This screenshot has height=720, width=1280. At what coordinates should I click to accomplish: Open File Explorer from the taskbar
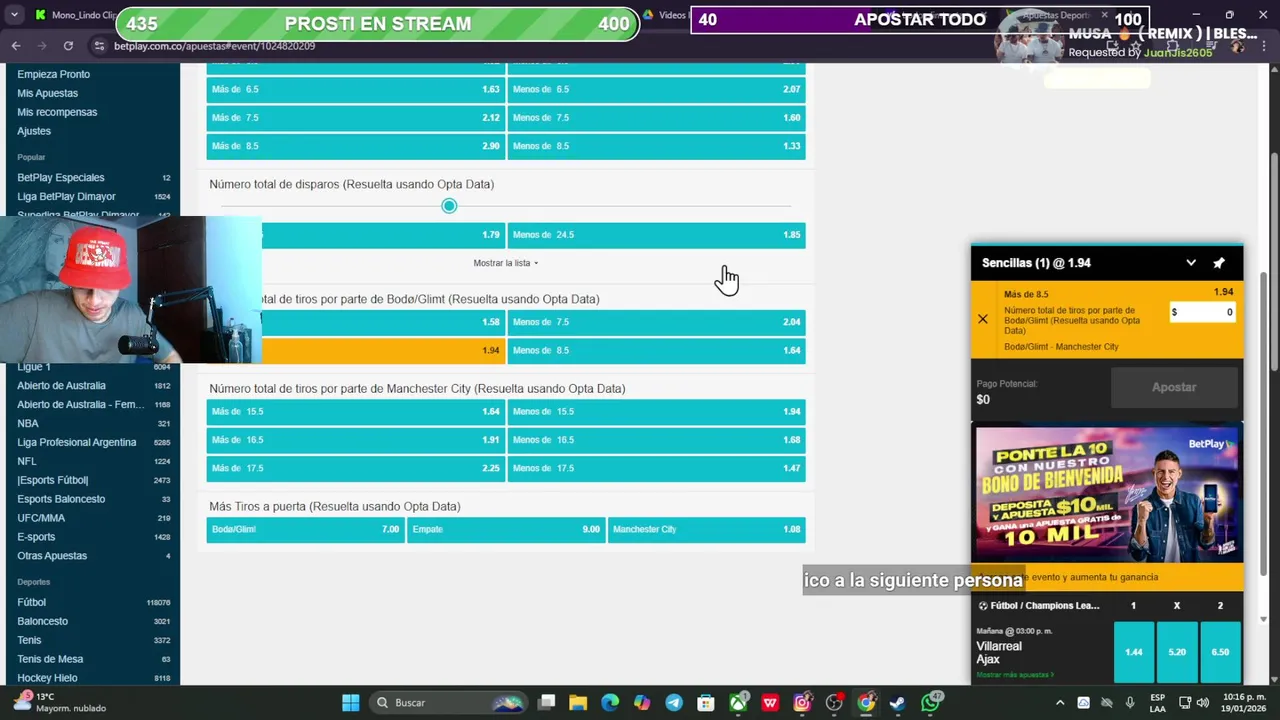pyautogui.click(x=578, y=703)
